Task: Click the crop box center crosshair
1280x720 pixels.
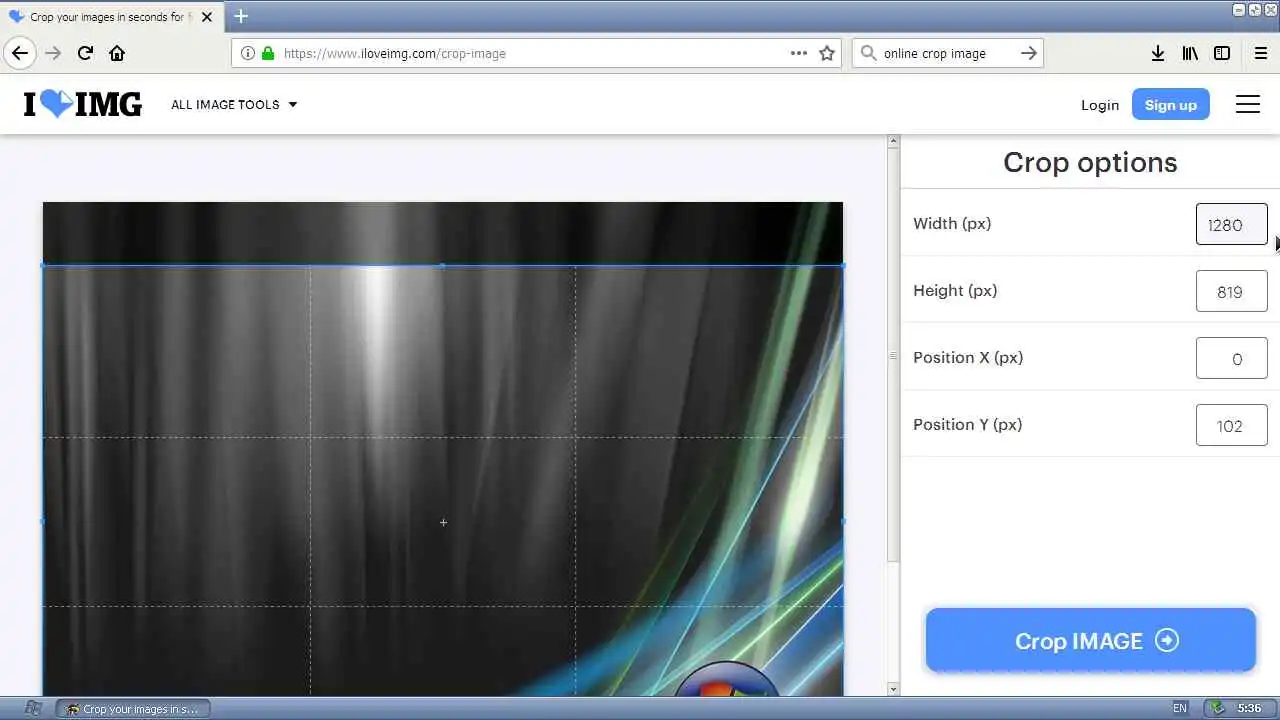Action: click(443, 522)
